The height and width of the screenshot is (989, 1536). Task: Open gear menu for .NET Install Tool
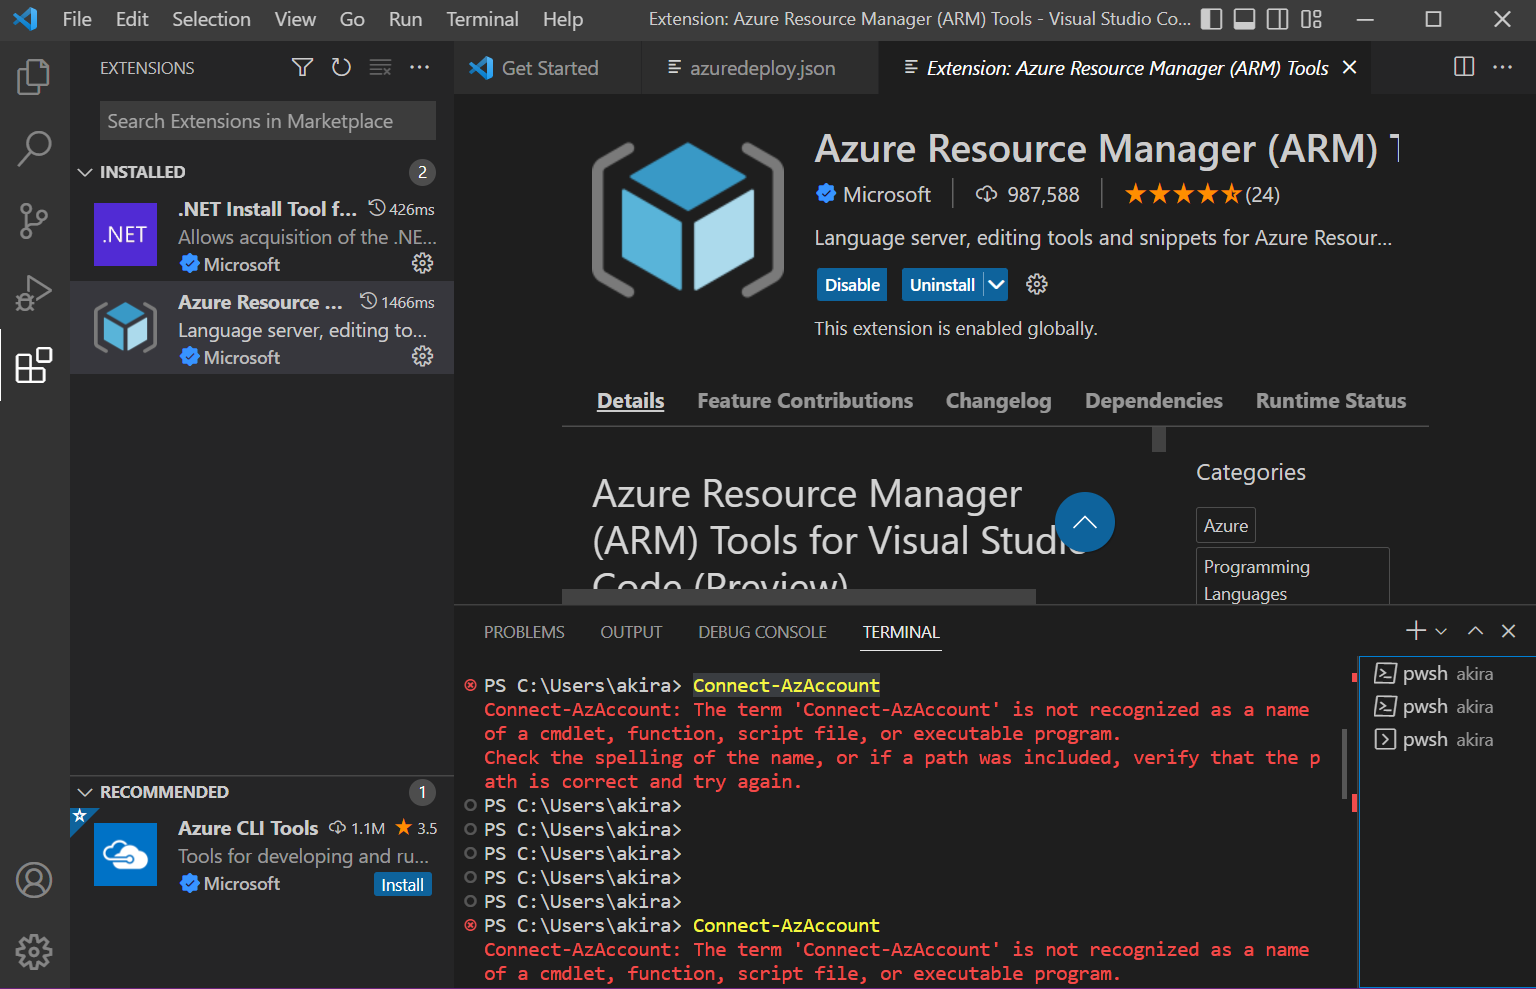coord(423,263)
